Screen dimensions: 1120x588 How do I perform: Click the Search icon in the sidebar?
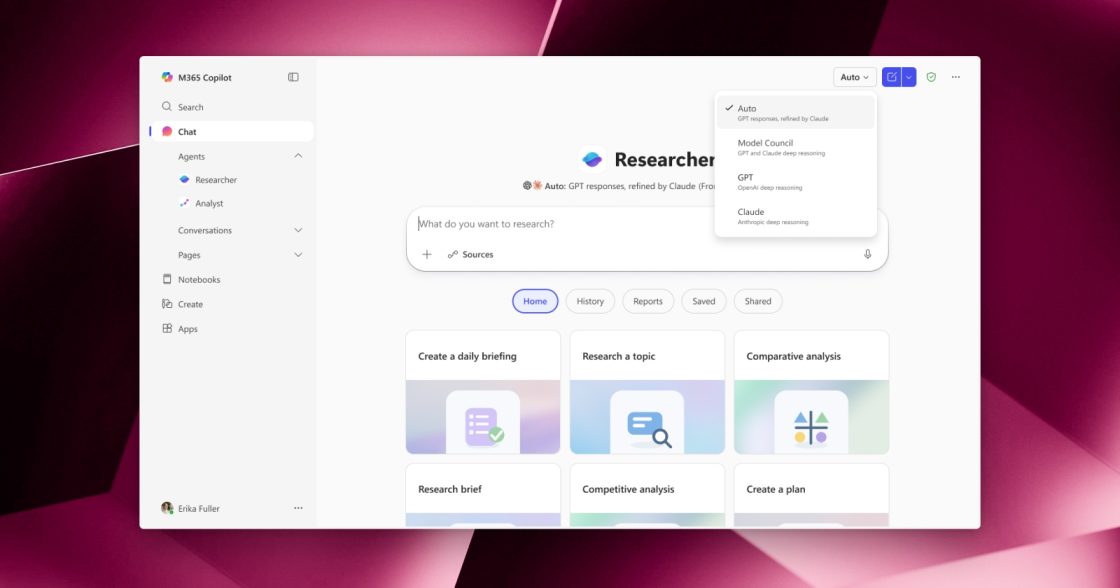click(165, 106)
